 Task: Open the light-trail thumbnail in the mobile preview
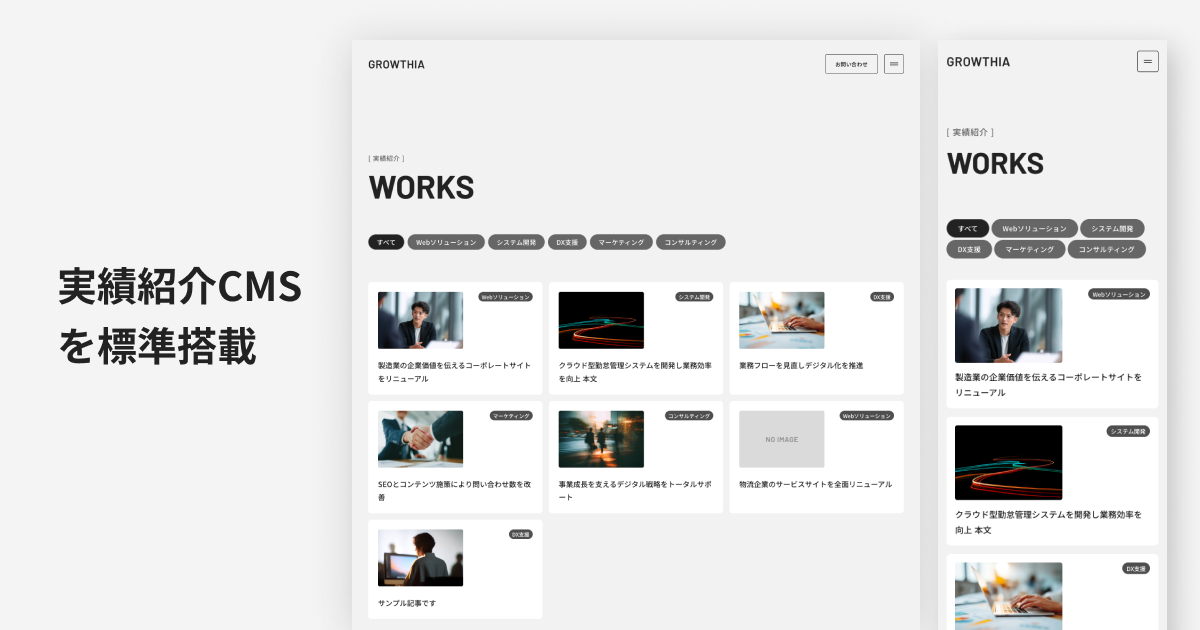click(1008, 462)
